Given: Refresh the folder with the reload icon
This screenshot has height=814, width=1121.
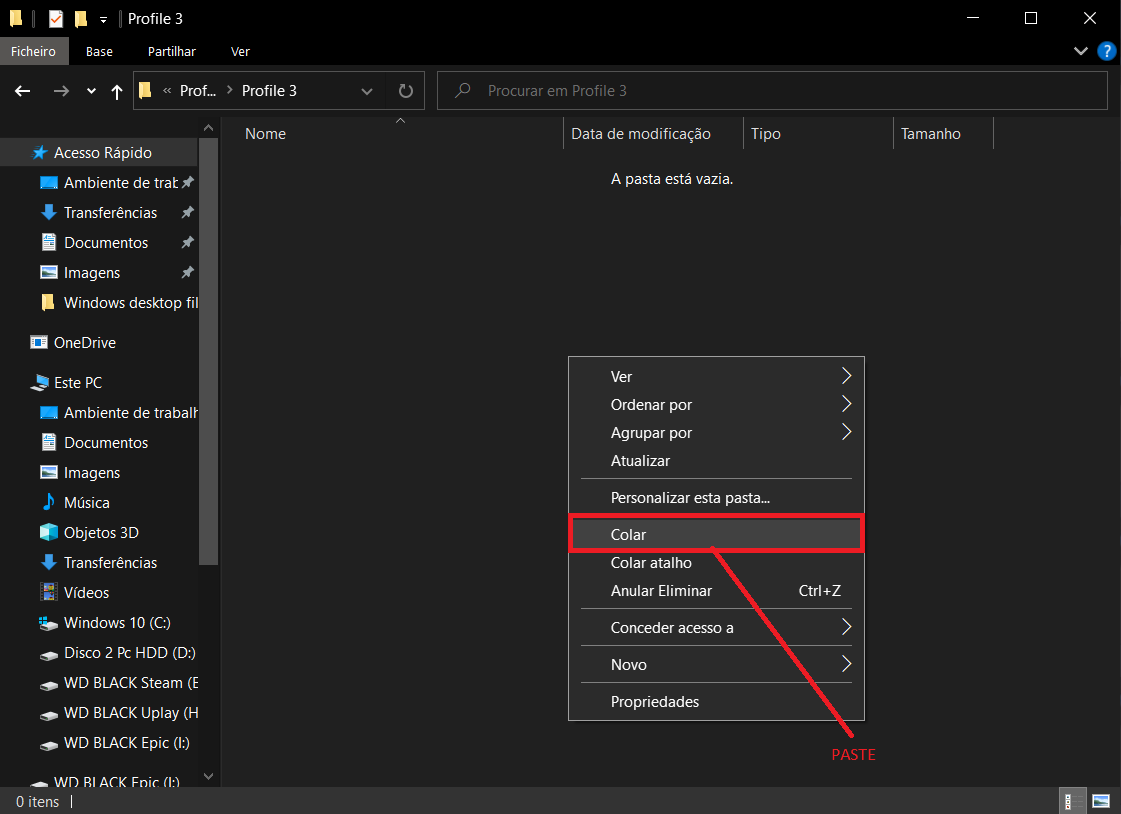Looking at the screenshot, I should [x=405, y=91].
